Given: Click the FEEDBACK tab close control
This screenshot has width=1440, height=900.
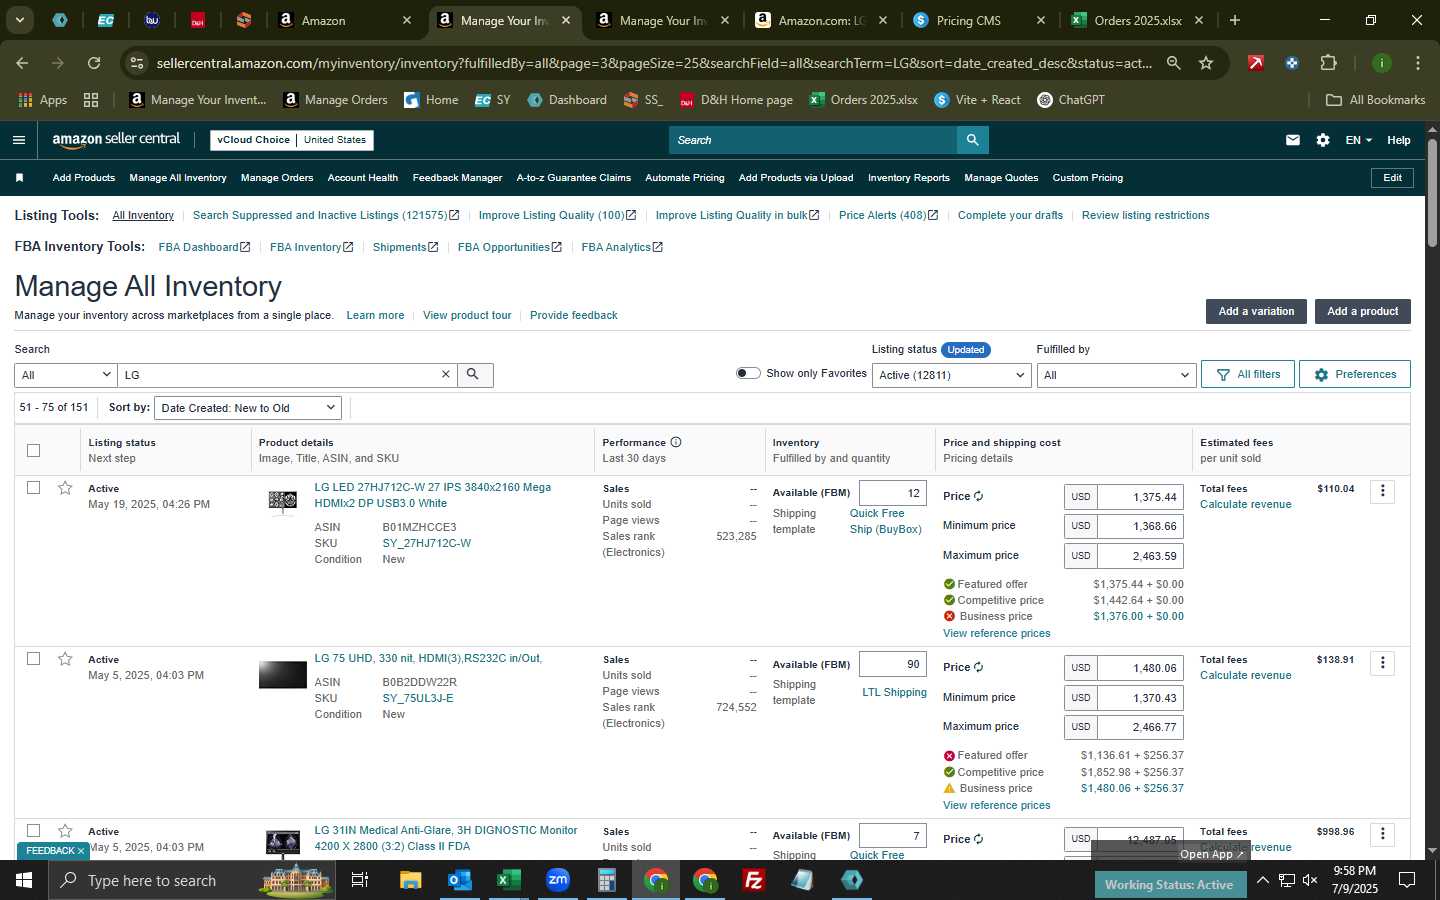Looking at the screenshot, I should (x=81, y=851).
